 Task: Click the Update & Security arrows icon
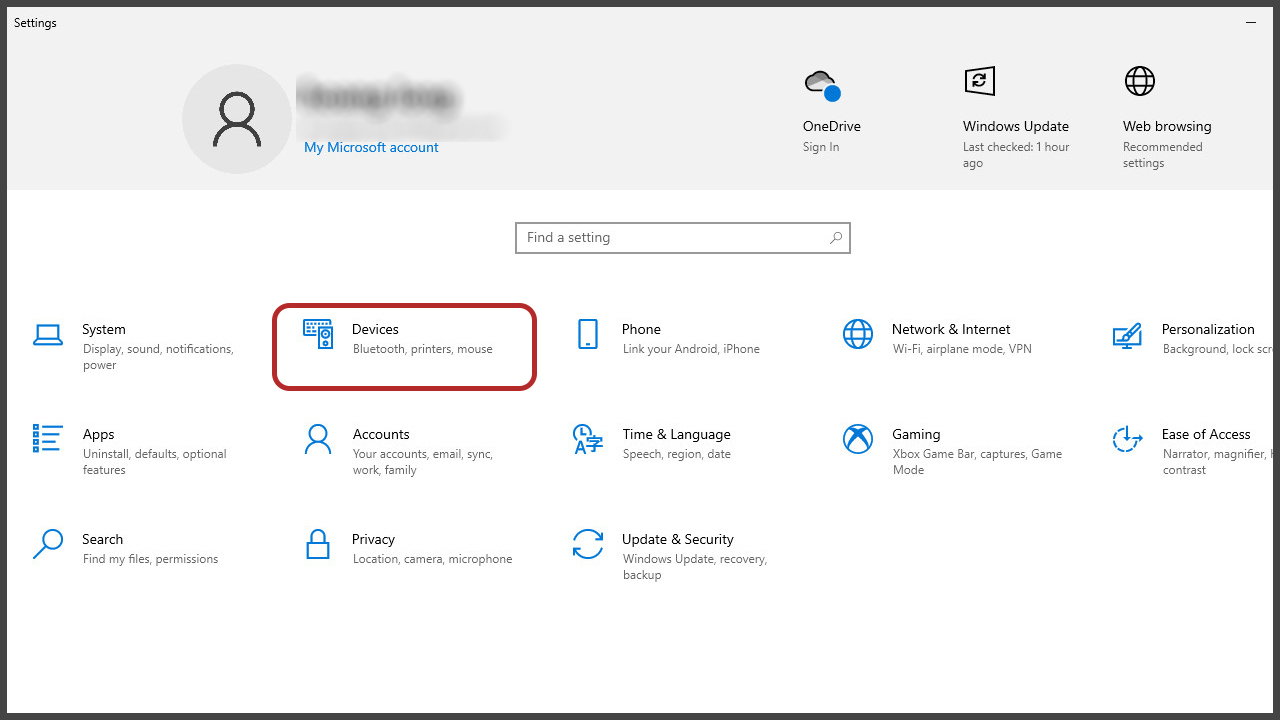(588, 544)
